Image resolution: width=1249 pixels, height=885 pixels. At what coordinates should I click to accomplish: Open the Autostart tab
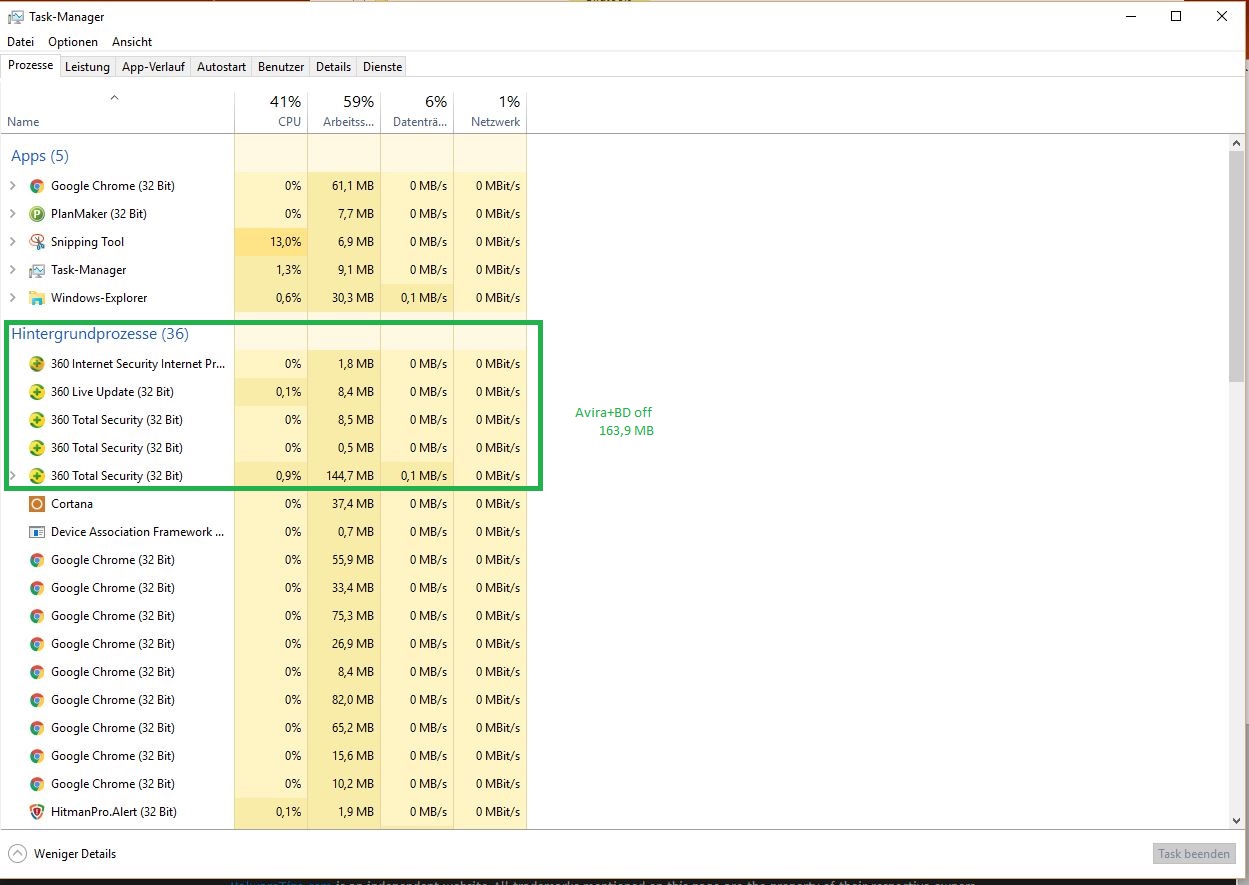click(x=221, y=67)
